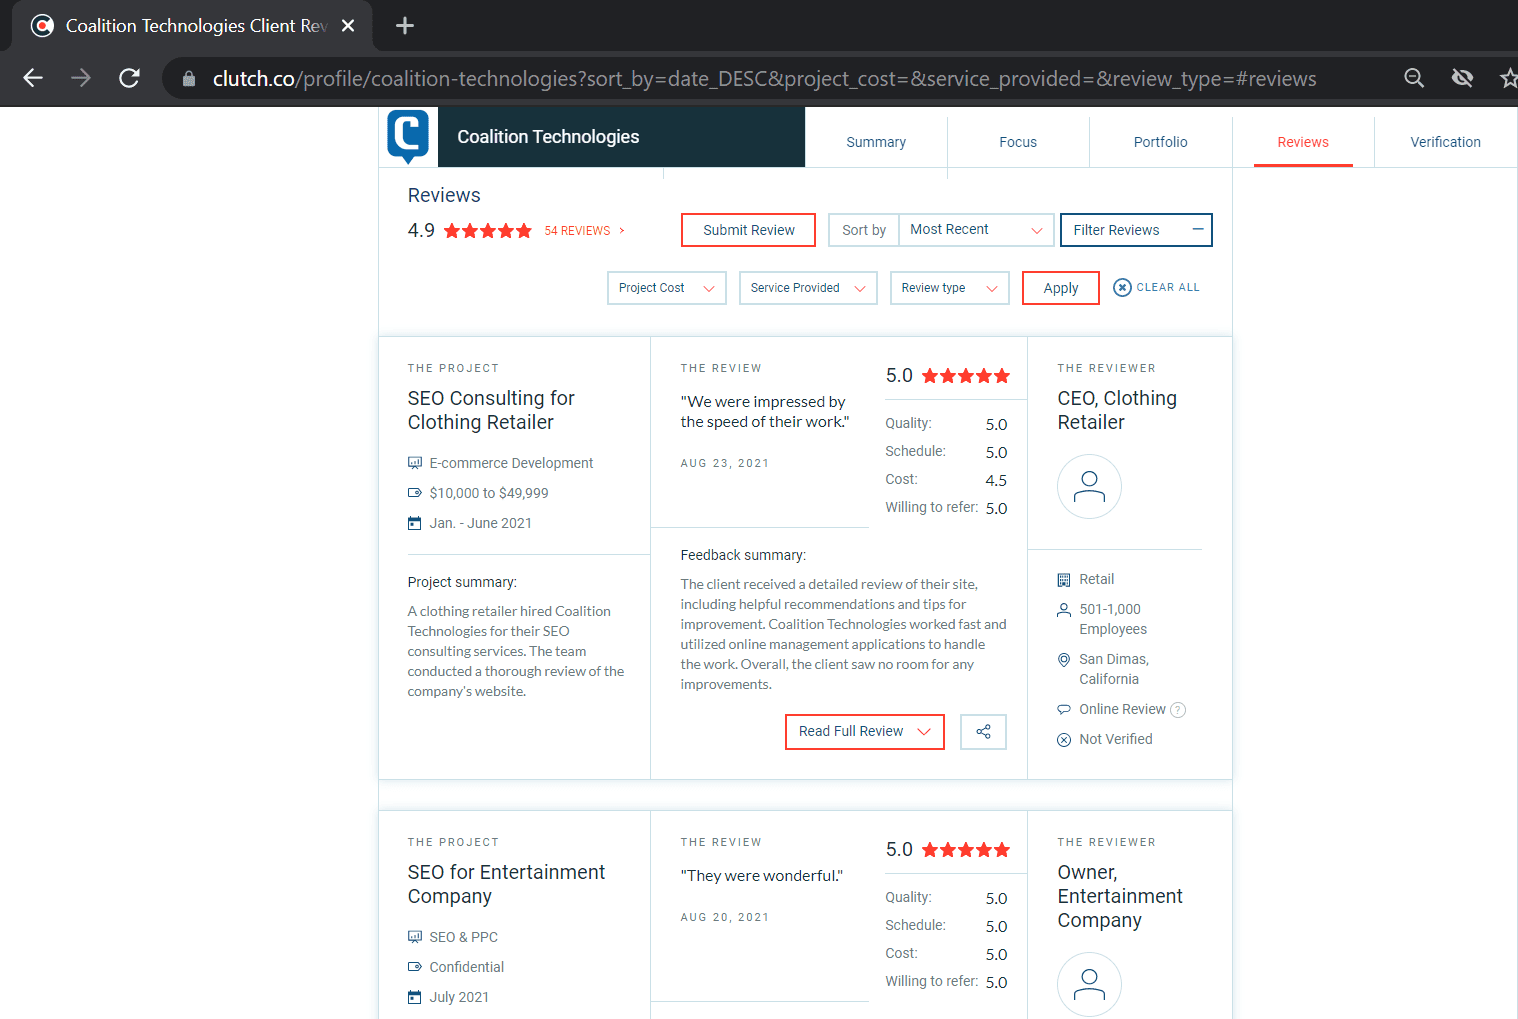
Task: Click the incognito eye-slash icon in address bar
Action: pos(1462,78)
